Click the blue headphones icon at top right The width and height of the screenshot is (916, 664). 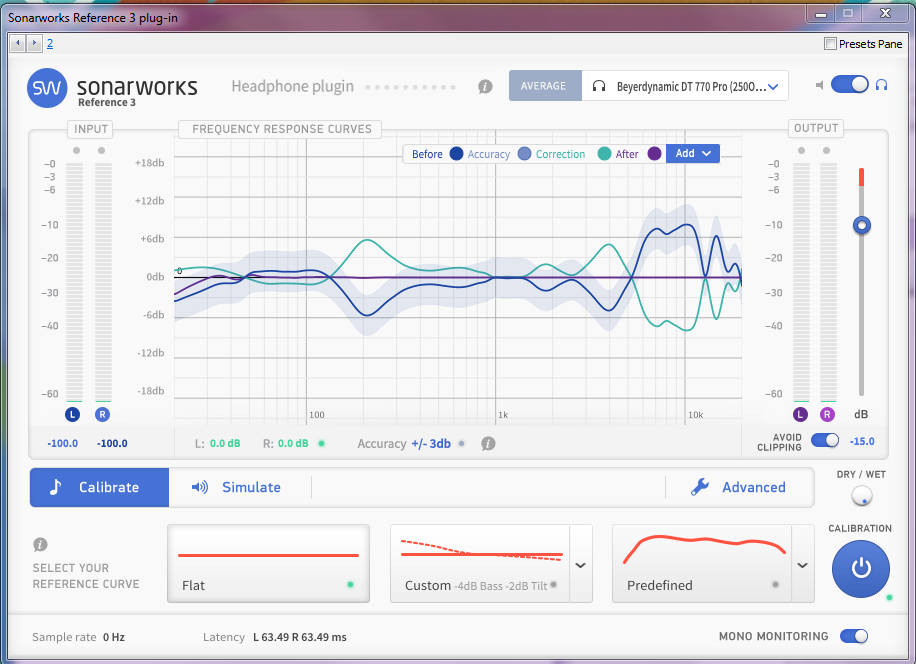882,85
